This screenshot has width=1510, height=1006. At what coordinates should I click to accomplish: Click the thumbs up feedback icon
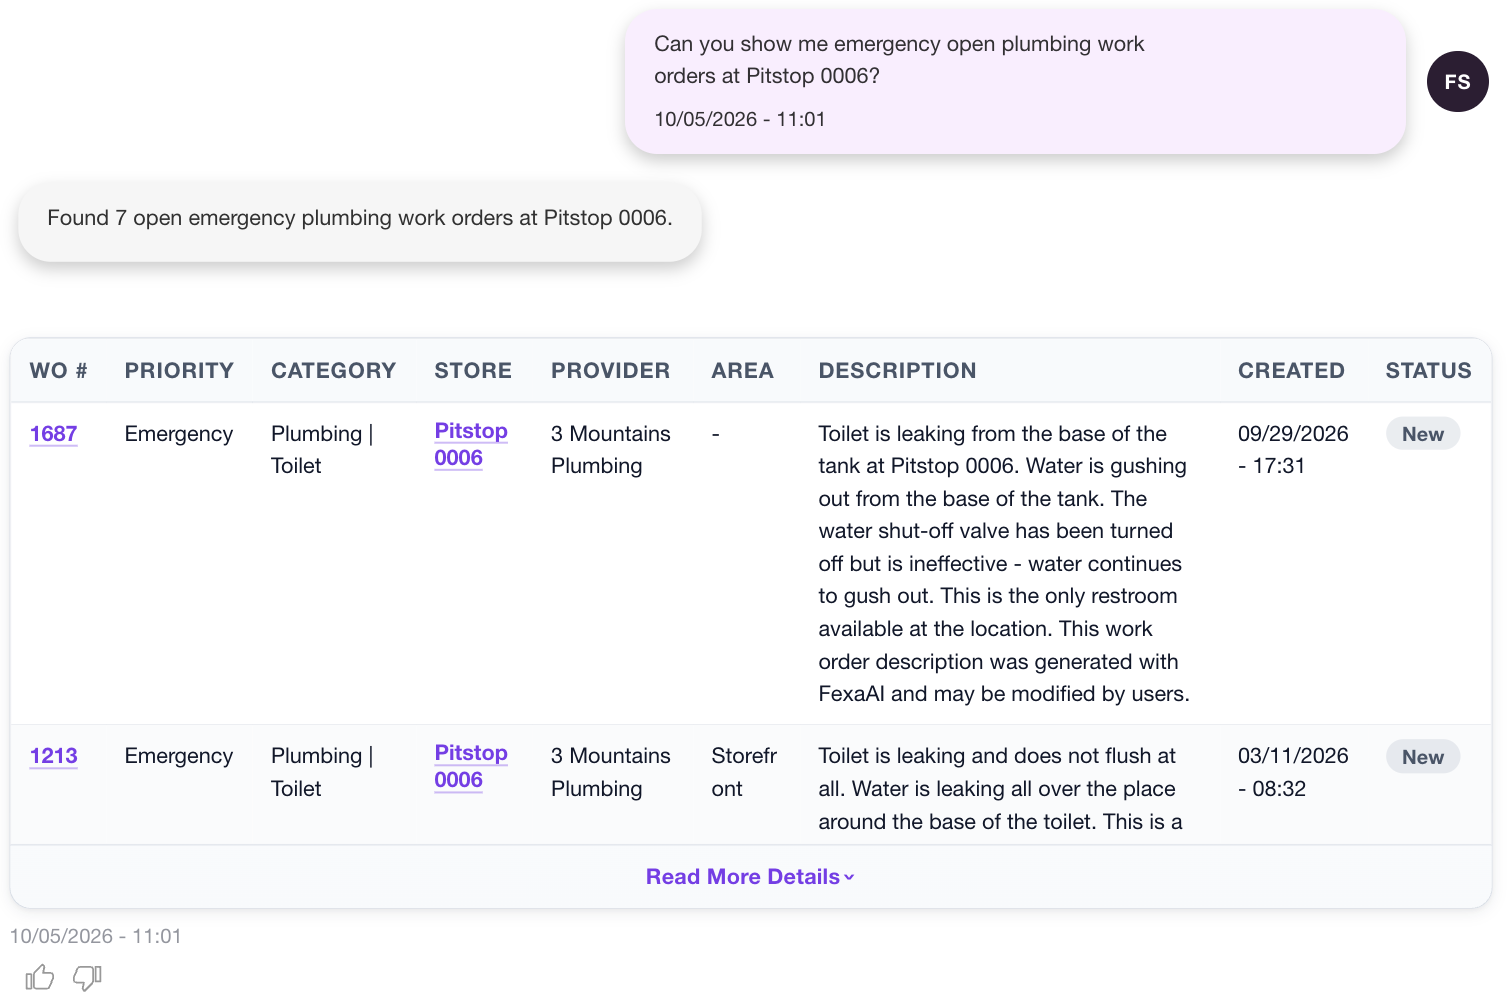[x=40, y=977]
